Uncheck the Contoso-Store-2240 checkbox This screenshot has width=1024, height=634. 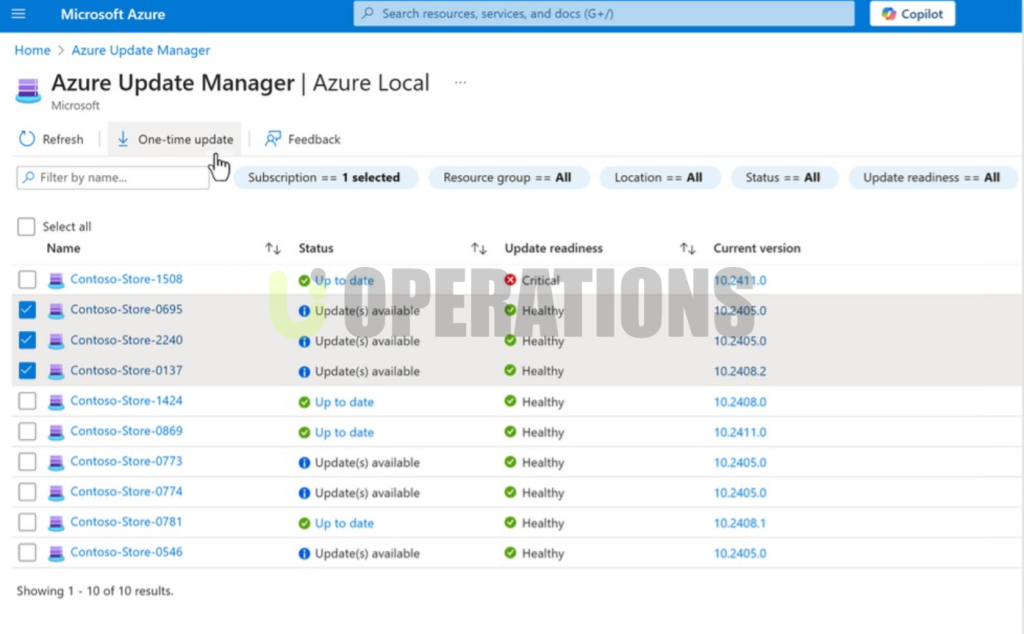pyautogui.click(x=27, y=340)
